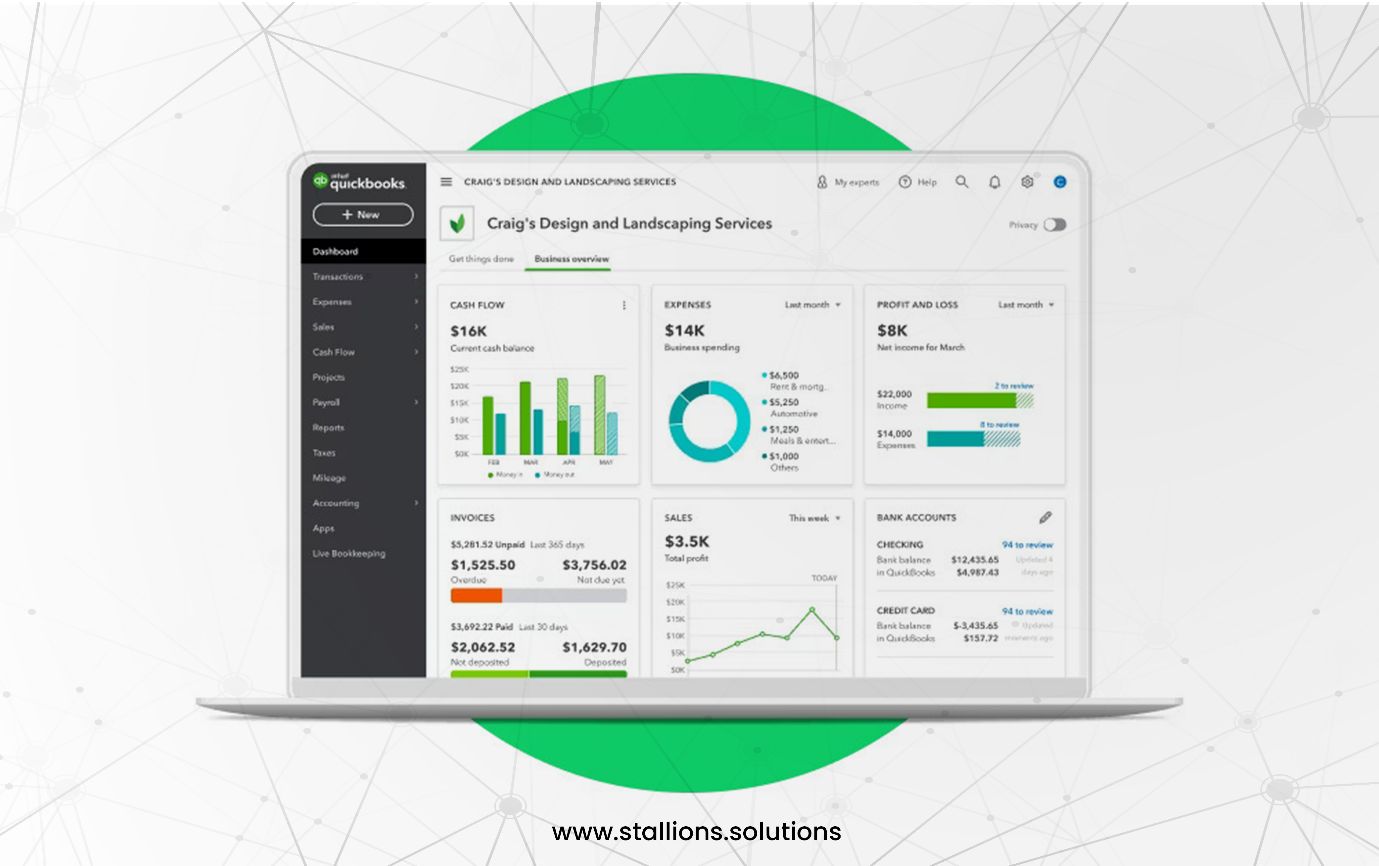Open the Cash Flow card options menu
Viewport: 1379px width, 866px height.
(x=624, y=305)
